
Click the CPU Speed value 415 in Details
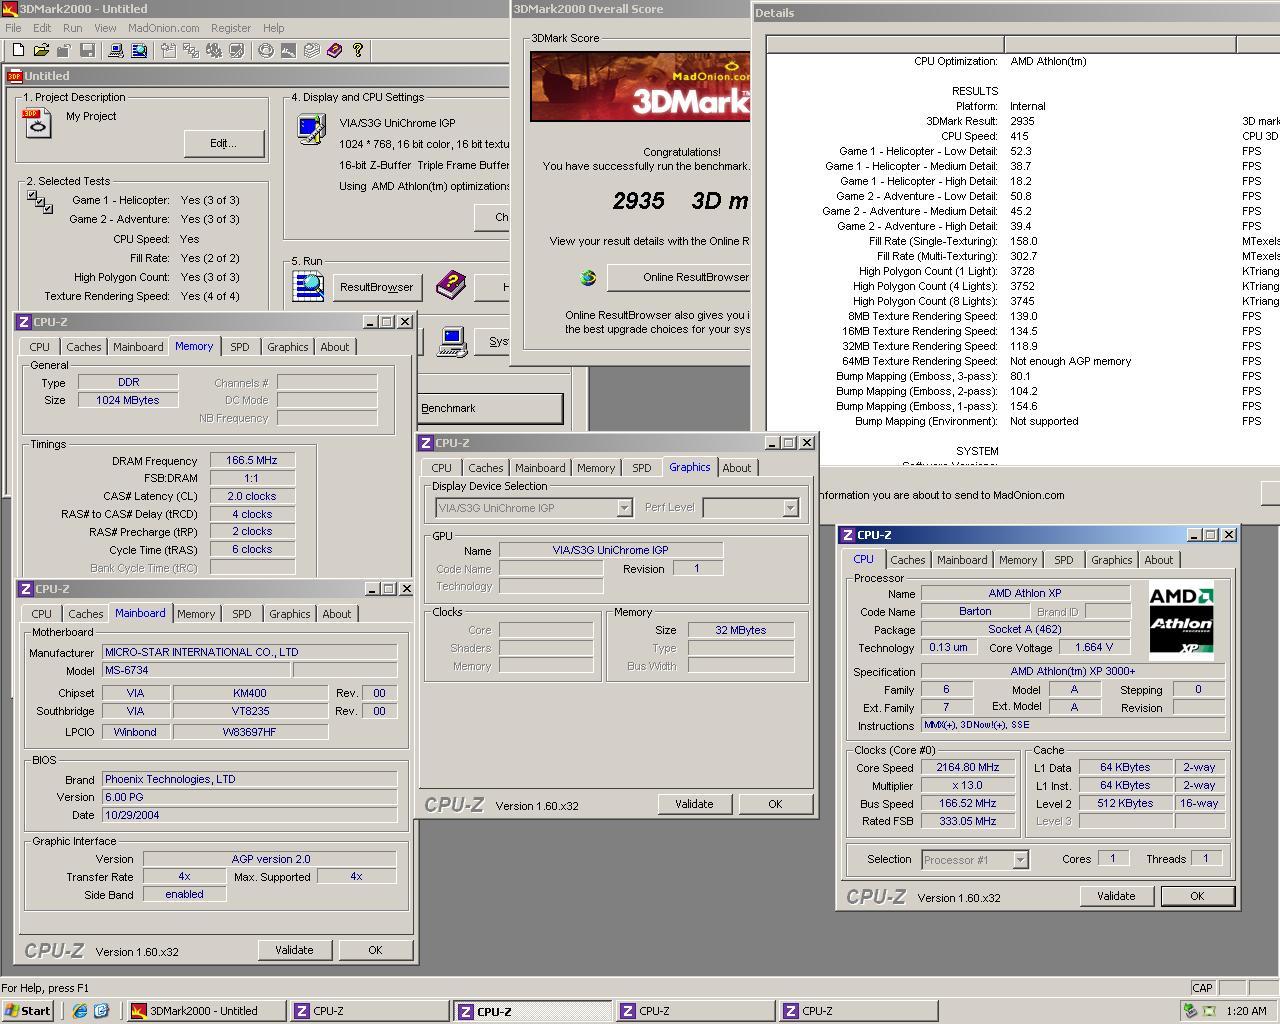click(x=1019, y=136)
